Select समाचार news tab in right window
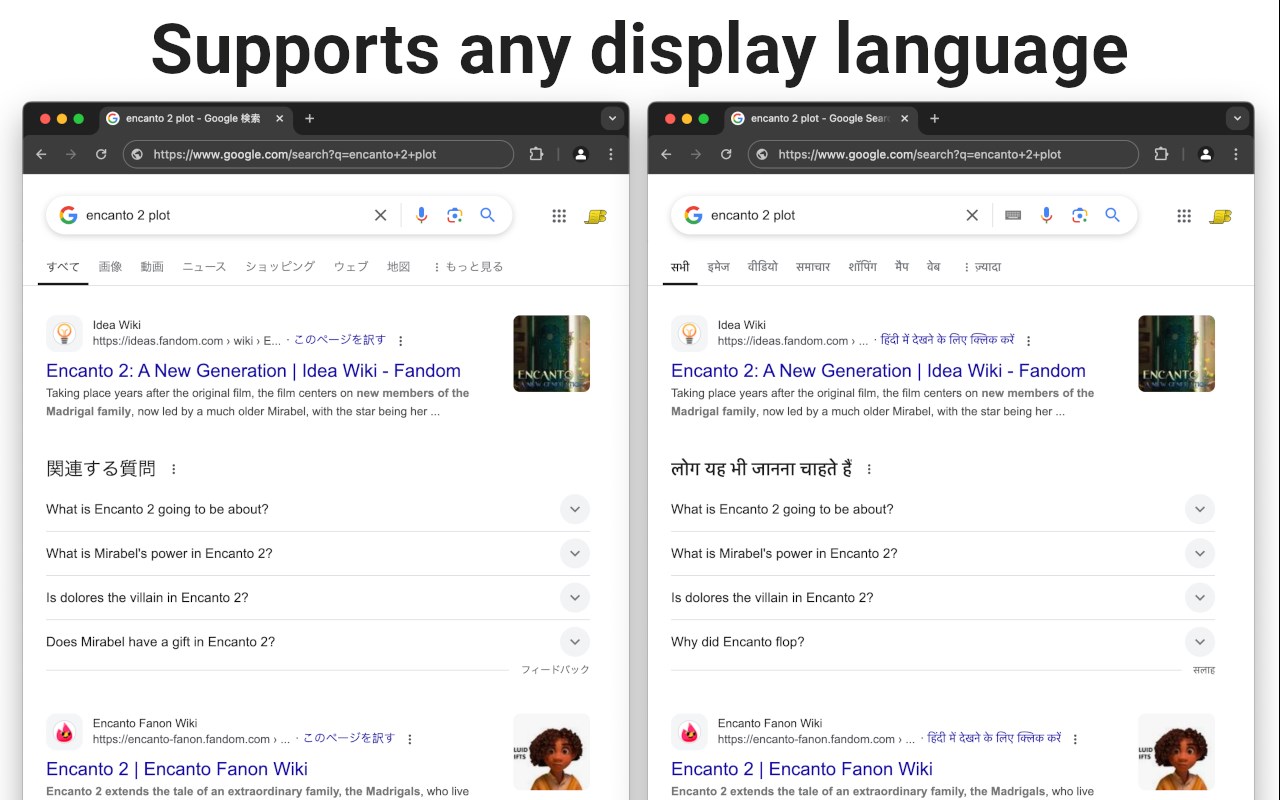 (813, 267)
